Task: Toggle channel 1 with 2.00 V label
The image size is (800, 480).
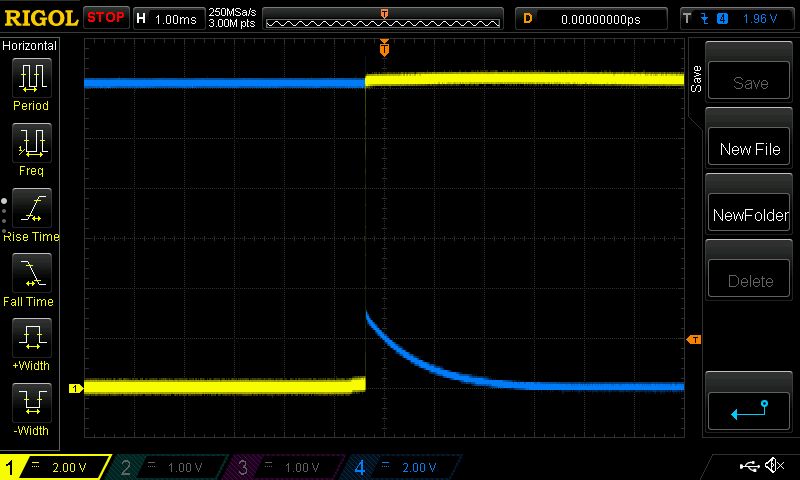Action: click(54, 467)
